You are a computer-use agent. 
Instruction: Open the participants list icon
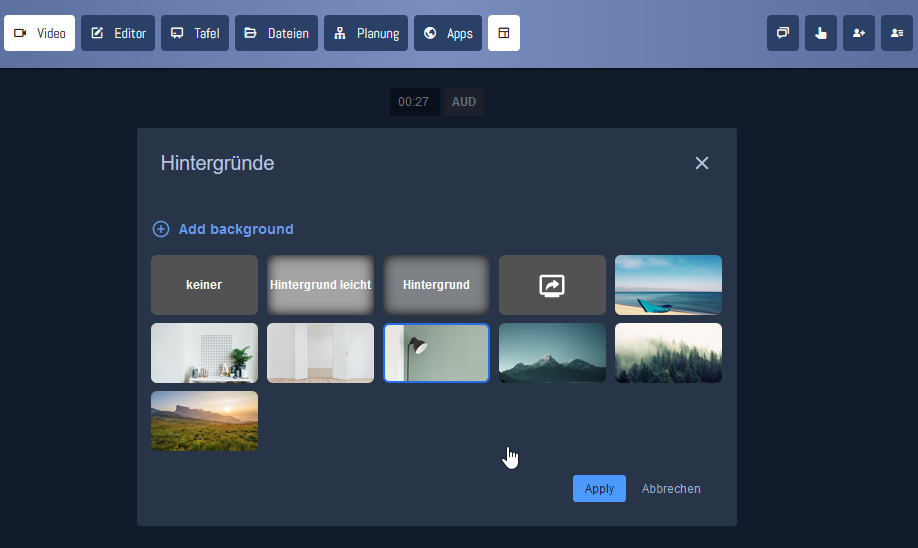897,33
